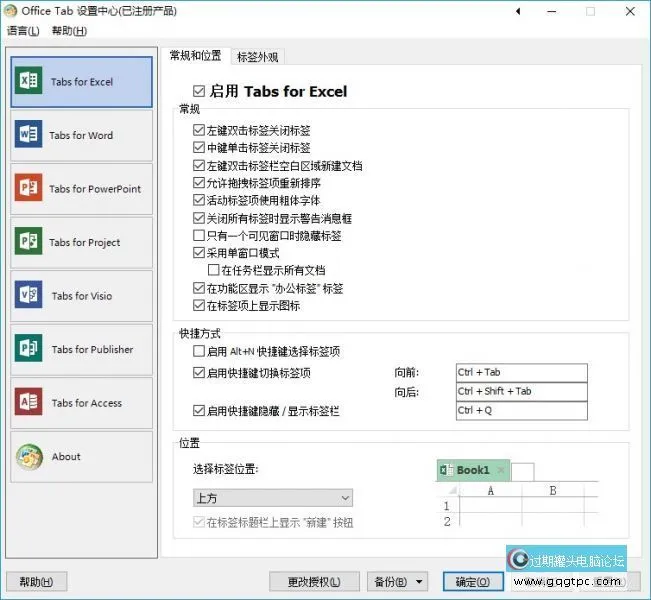Open the title bar dropdown arrow
The image size is (651, 600).
click(x=517, y=12)
